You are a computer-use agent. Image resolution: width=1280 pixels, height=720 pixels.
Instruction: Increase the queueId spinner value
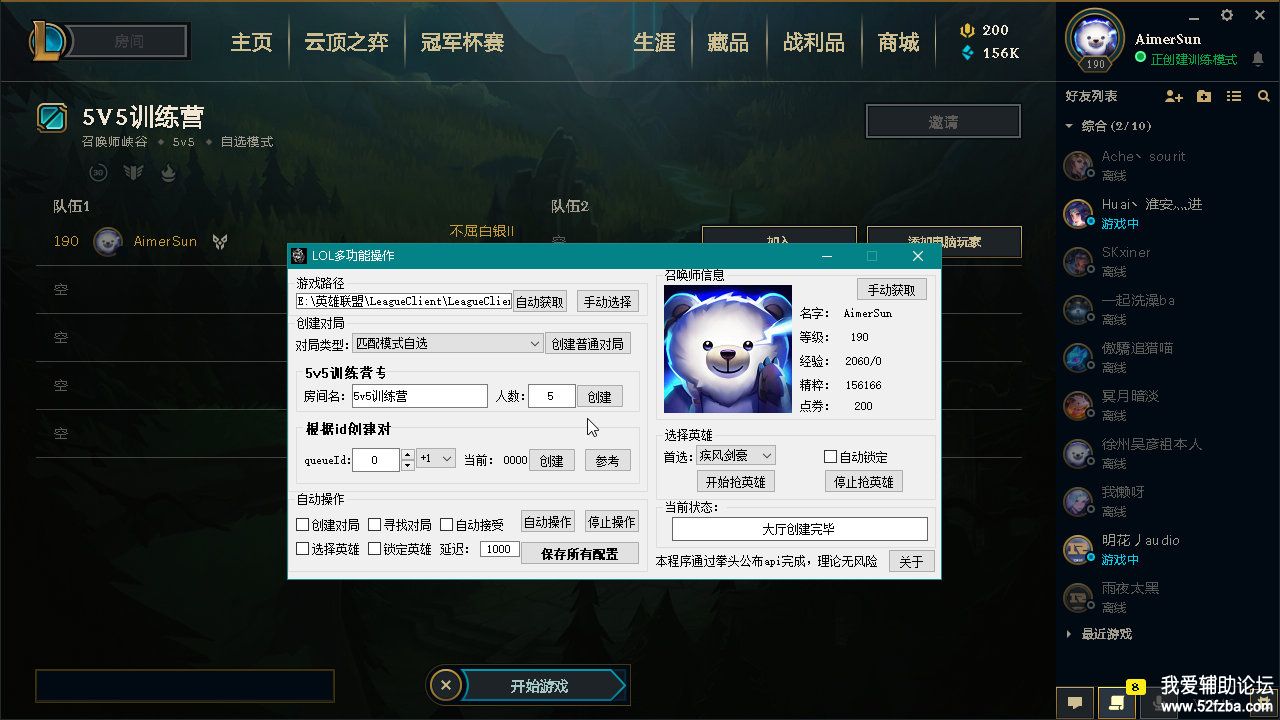click(x=407, y=455)
